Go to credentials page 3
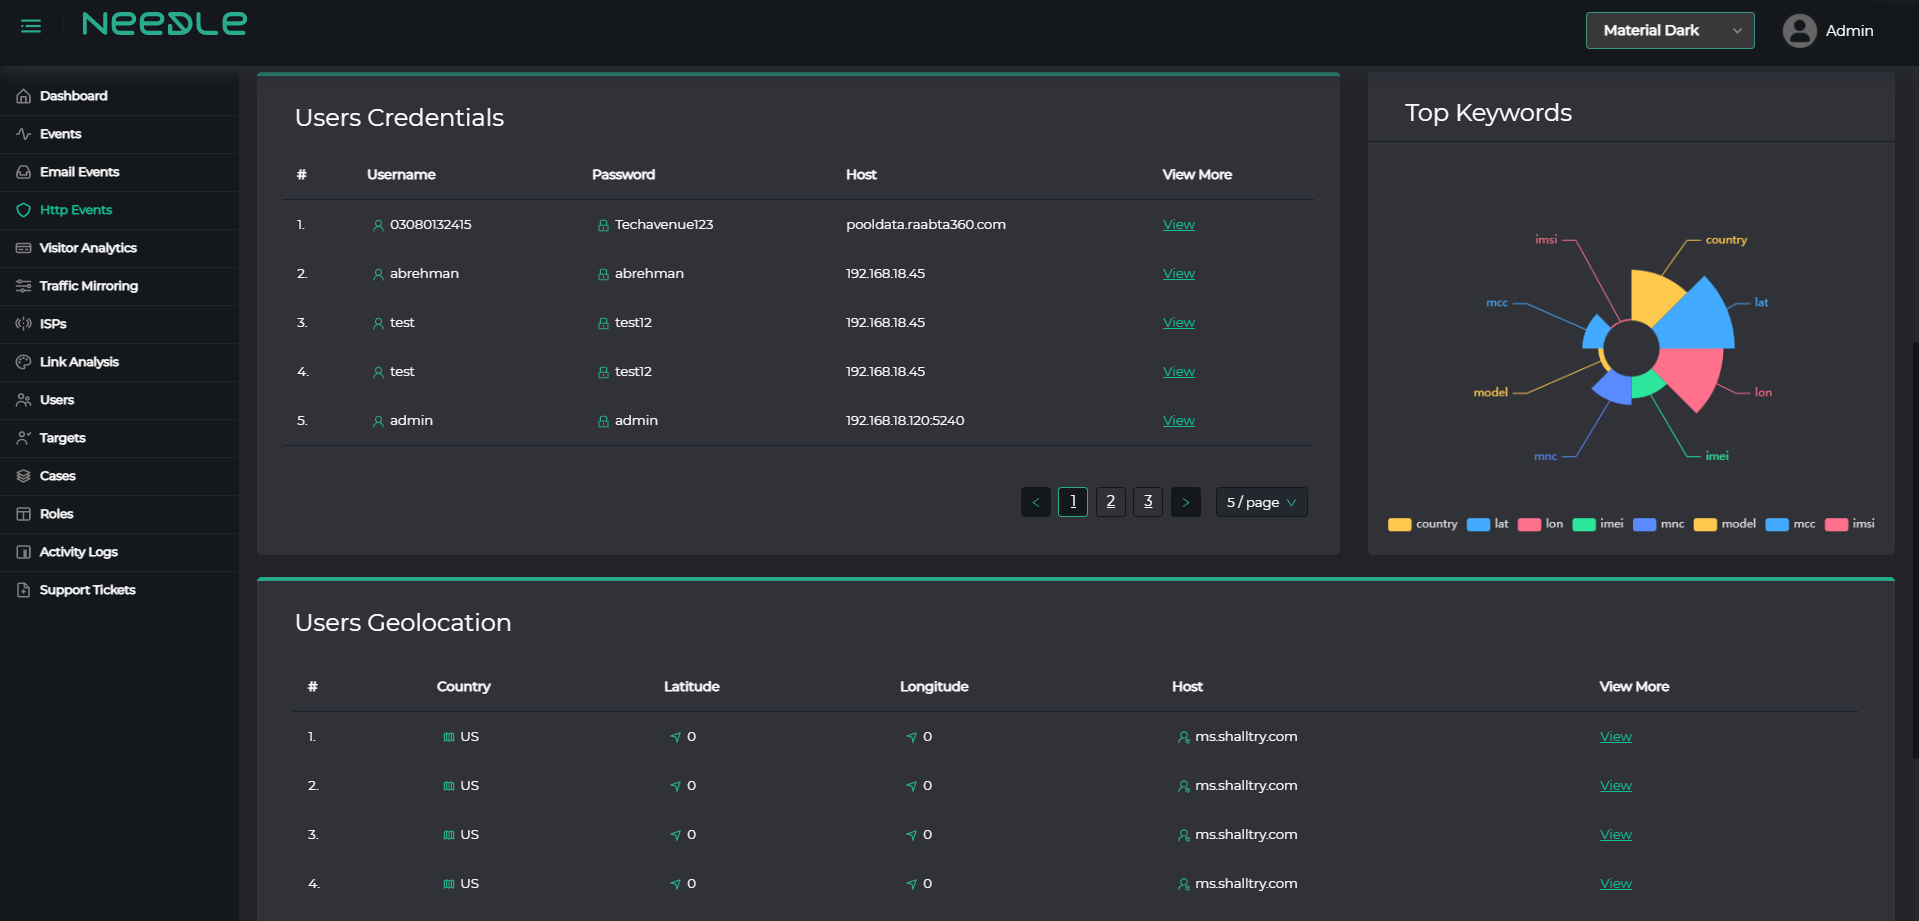Viewport: 1919px width, 921px height. [1148, 502]
